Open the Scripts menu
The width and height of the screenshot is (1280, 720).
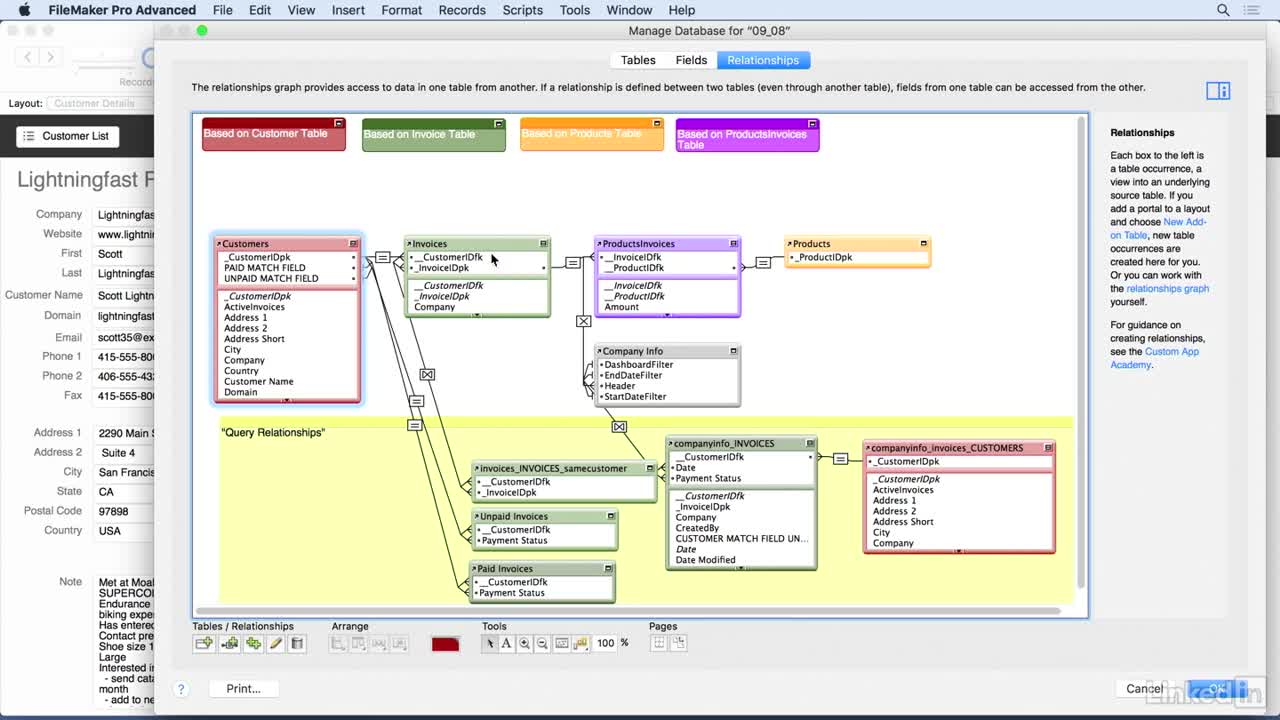(523, 10)
